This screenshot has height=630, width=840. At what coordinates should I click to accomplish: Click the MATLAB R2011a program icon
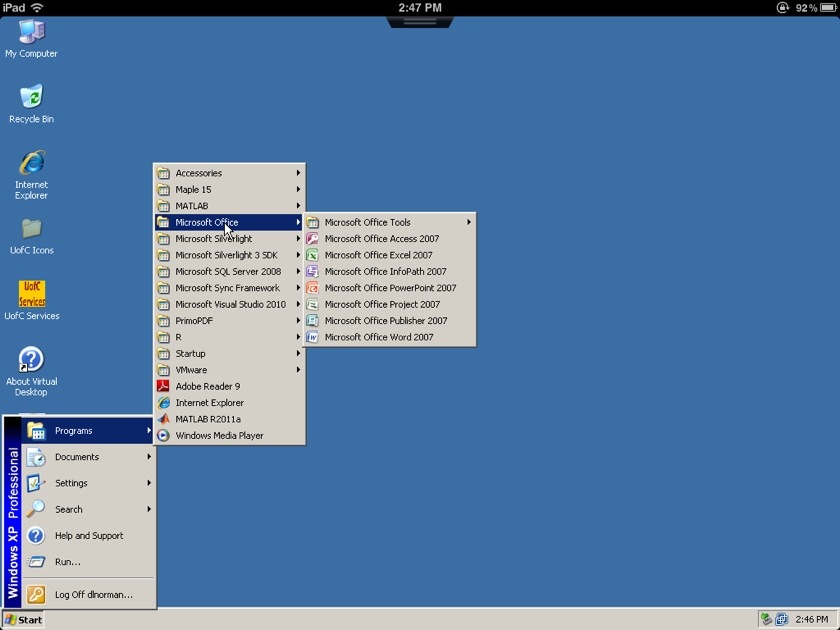pos(164,419)
